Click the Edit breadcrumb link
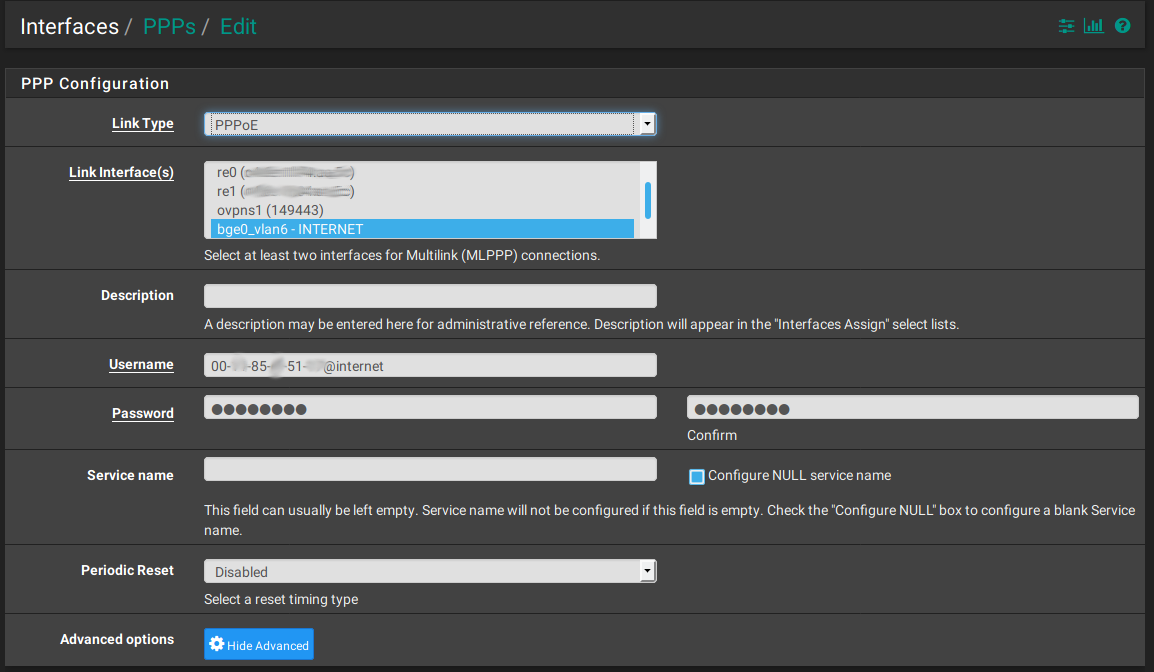This screenshot has width=1154, height=672. coord(238,27)
